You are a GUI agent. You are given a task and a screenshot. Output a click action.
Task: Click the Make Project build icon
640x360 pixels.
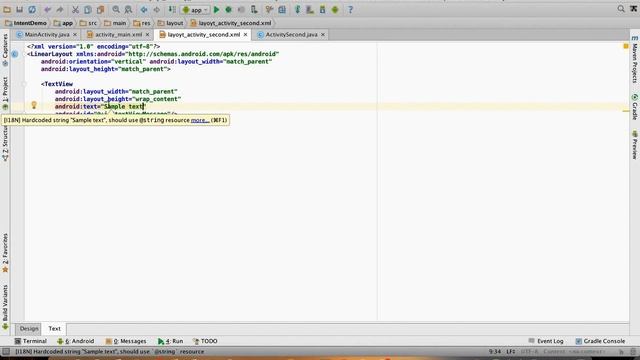pos(172,9)
